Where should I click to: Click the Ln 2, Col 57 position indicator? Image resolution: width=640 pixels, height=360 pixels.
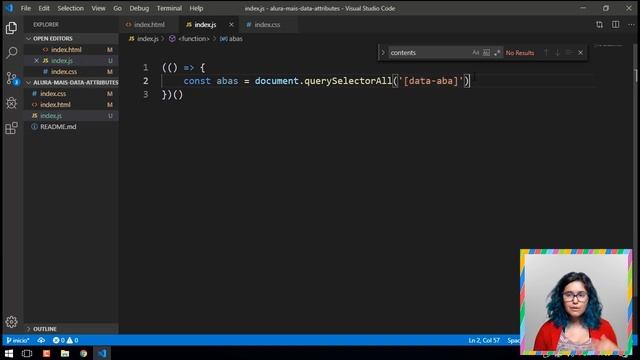coord(484,340)
